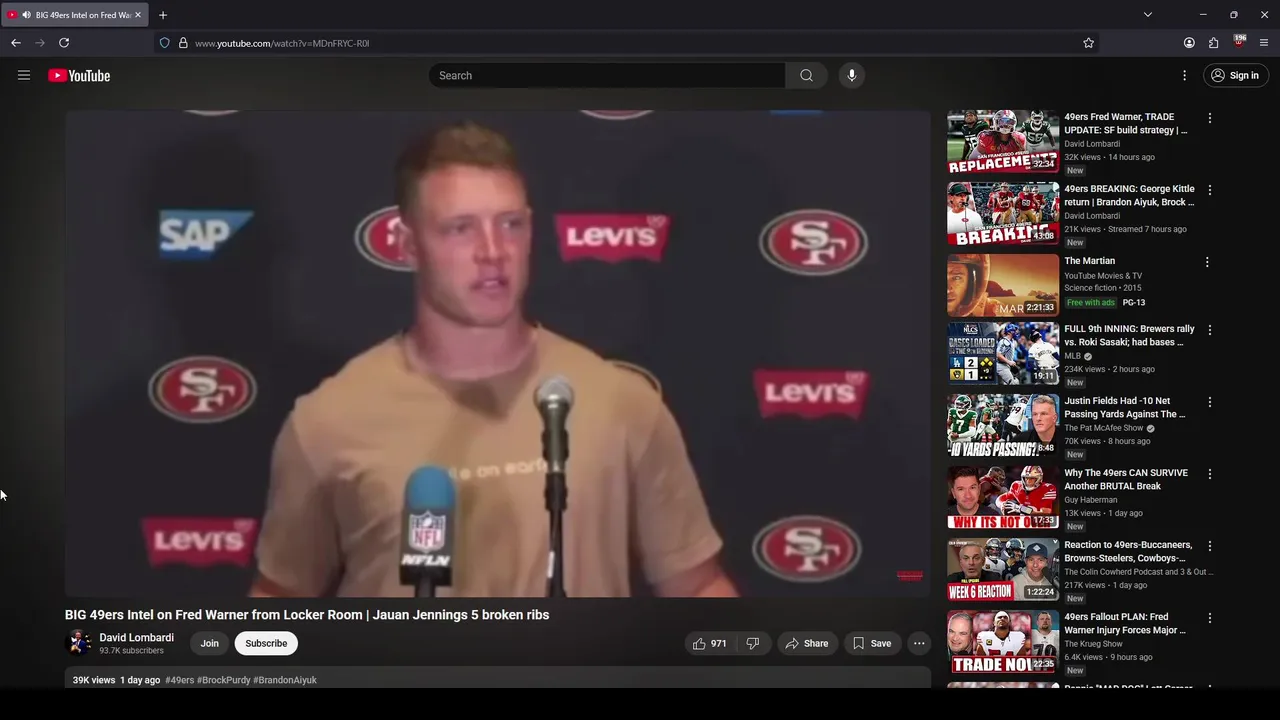This screenshot has width=1280, height=720.
Task: Close the BIG 49ers Intel tab
Action: tap(138, 15)
